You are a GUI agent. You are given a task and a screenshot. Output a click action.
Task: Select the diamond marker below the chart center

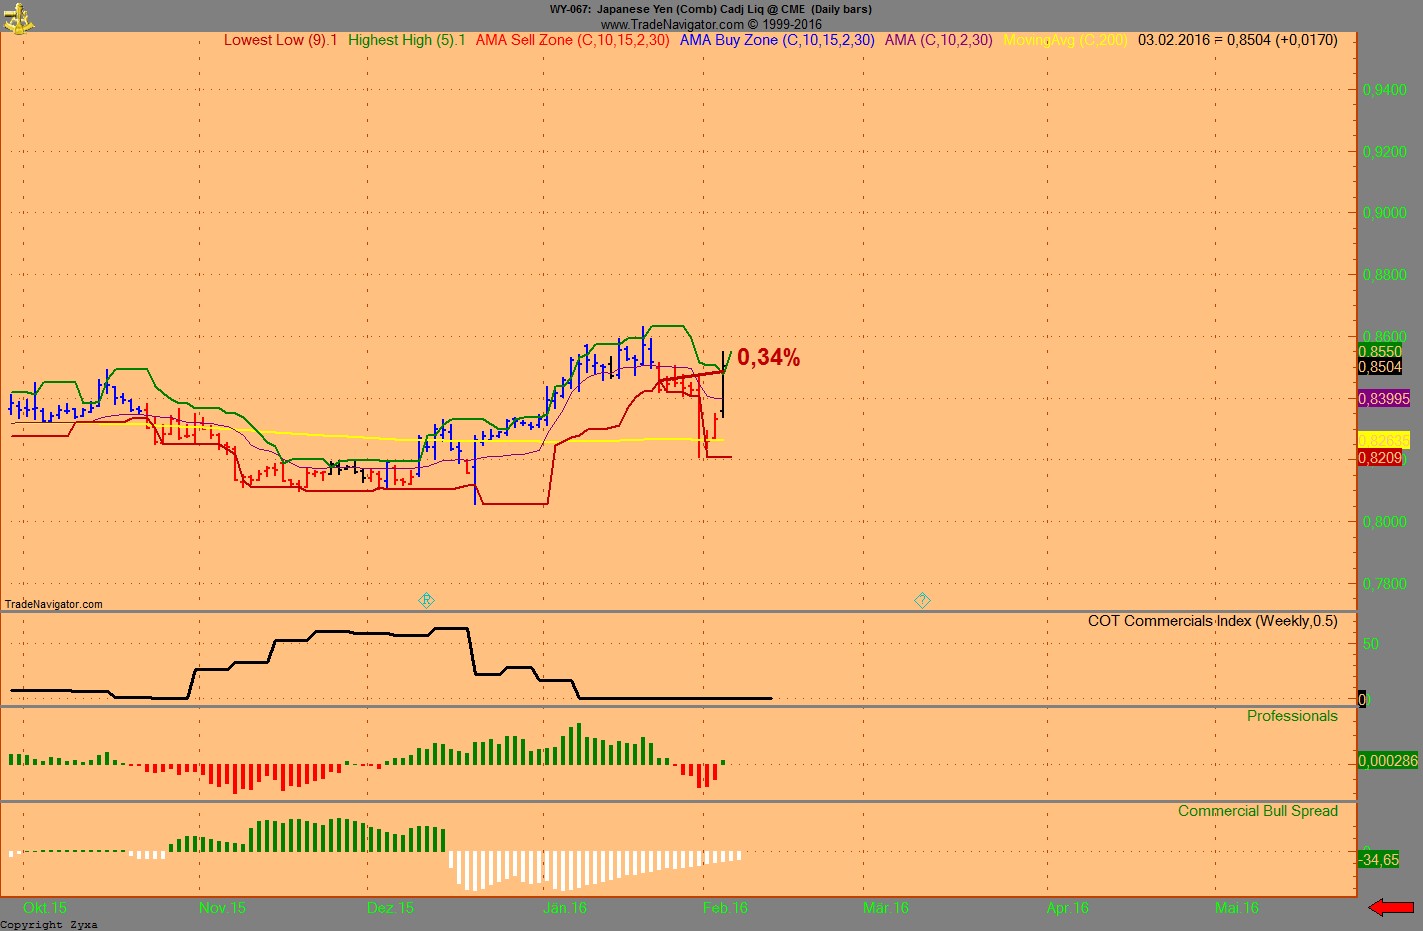(427, 600)
